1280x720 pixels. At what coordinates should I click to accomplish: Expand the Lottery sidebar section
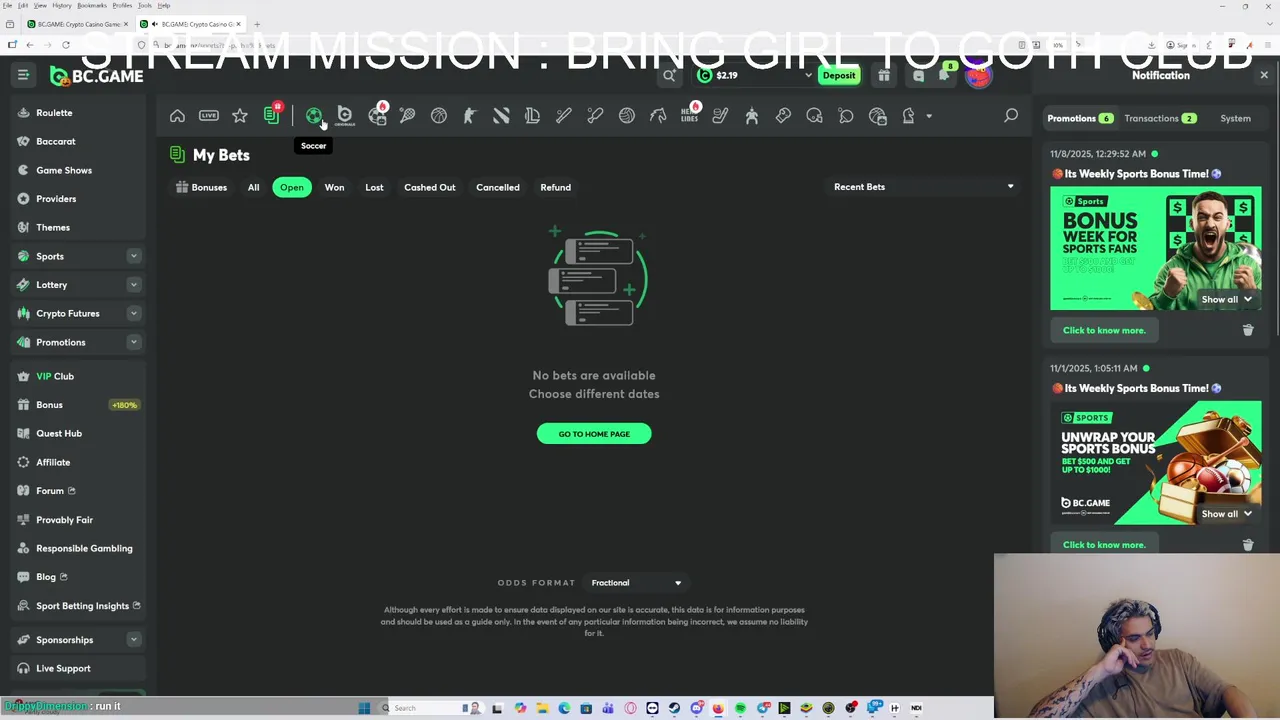(133, 285)
